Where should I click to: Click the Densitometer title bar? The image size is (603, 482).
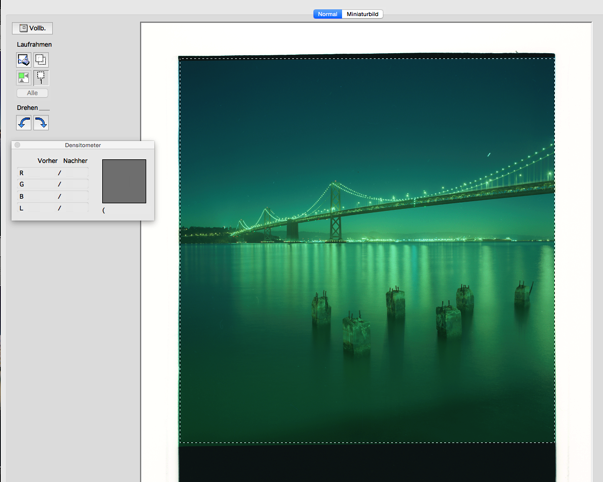point(83,145)
